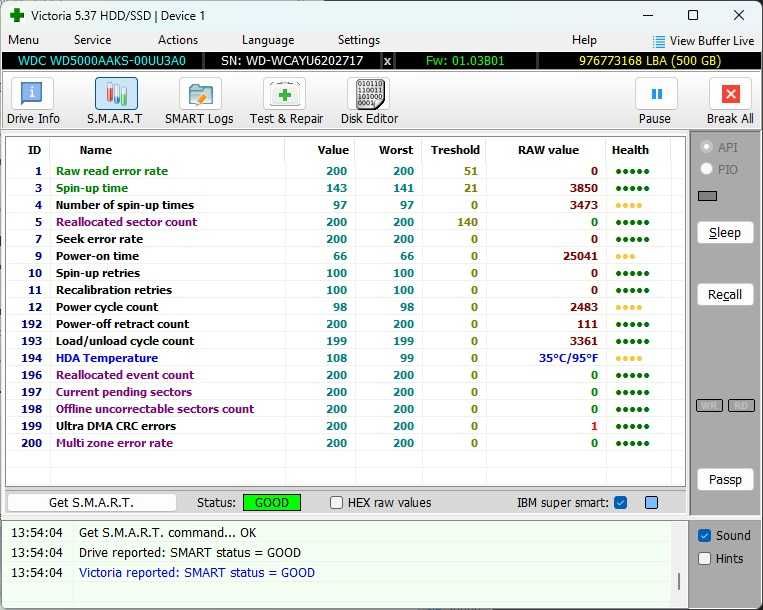Click the RAW value column header
The width and height of the screenshot is (763, 610).
548,150
